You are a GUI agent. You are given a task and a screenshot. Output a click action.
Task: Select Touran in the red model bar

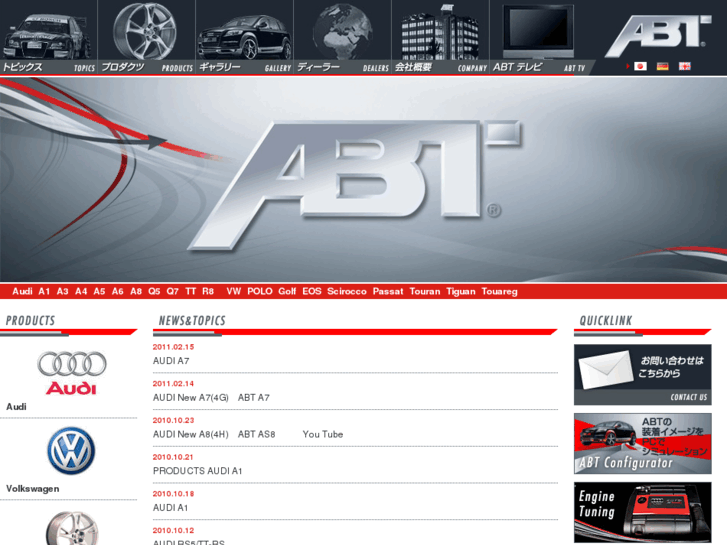pyautogui.click(x=425, y=291)
